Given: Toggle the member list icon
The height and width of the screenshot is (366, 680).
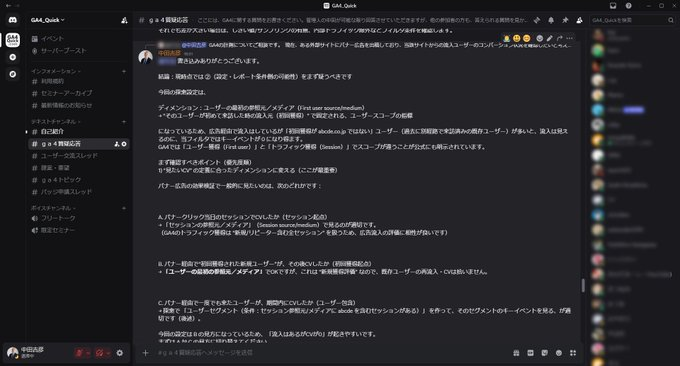Looking at the screenshot, I should 579,20.
